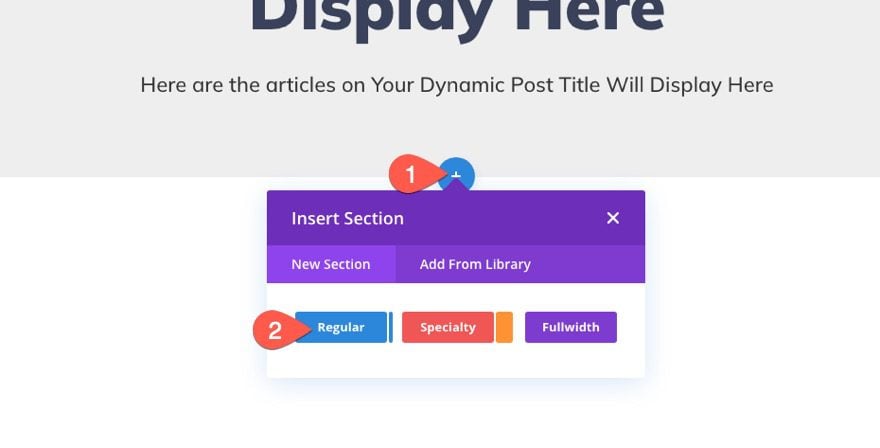Click the blue strip right of Regular
880x448 pixels.
click(390, 327)
